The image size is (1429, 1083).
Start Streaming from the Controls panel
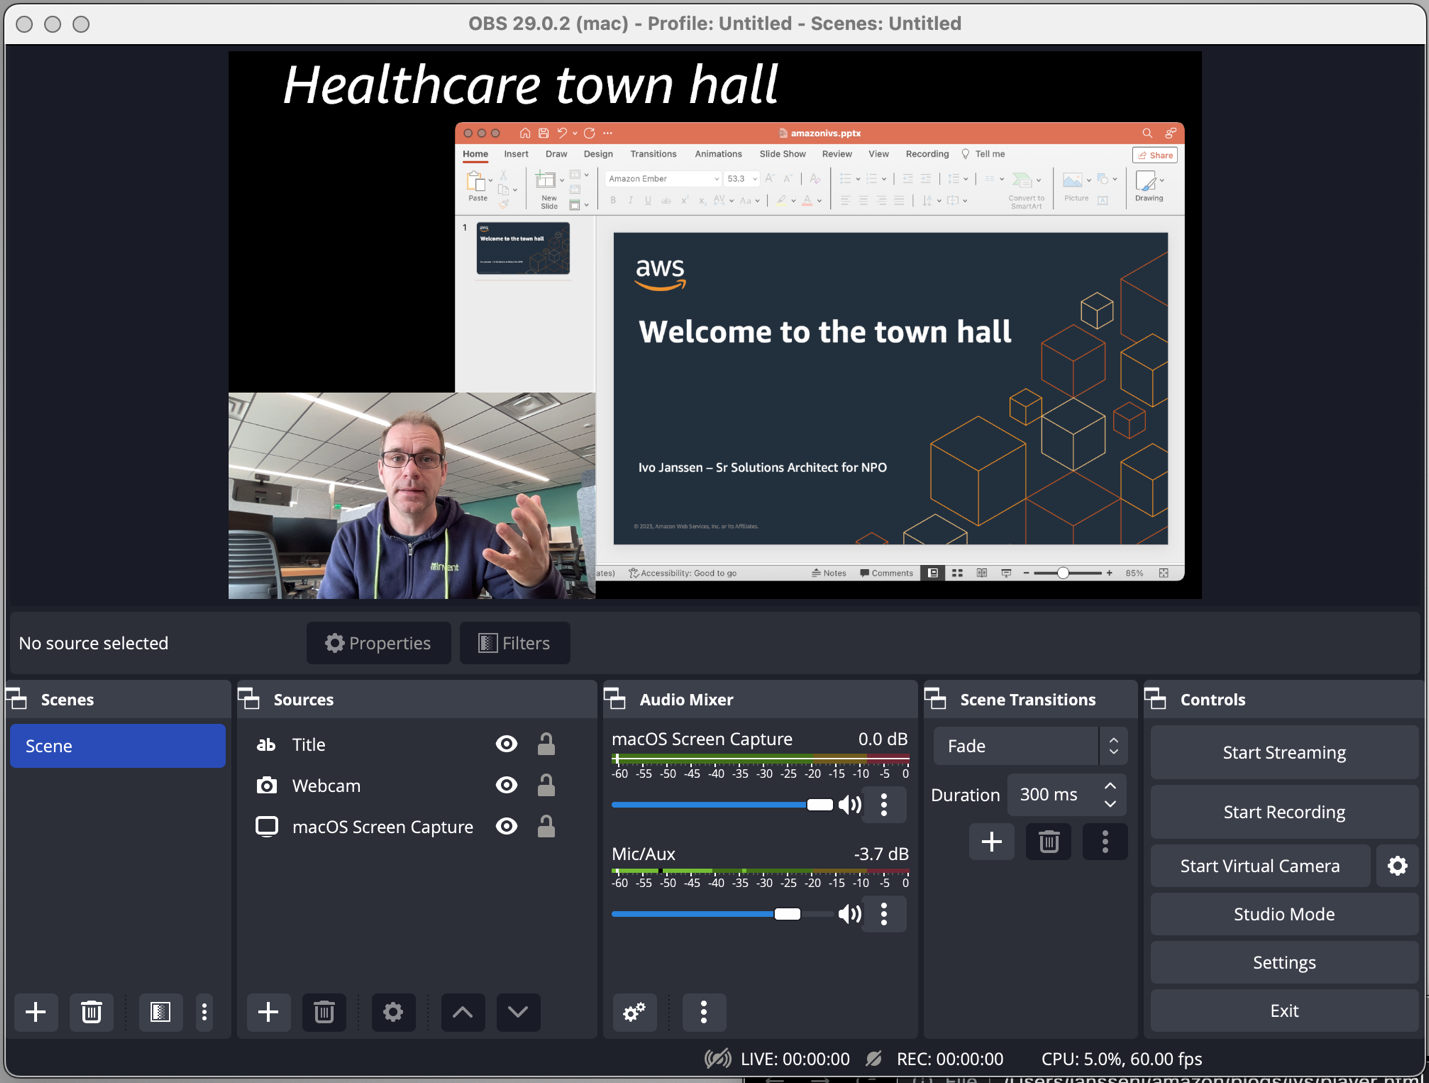pos(1283,752)
